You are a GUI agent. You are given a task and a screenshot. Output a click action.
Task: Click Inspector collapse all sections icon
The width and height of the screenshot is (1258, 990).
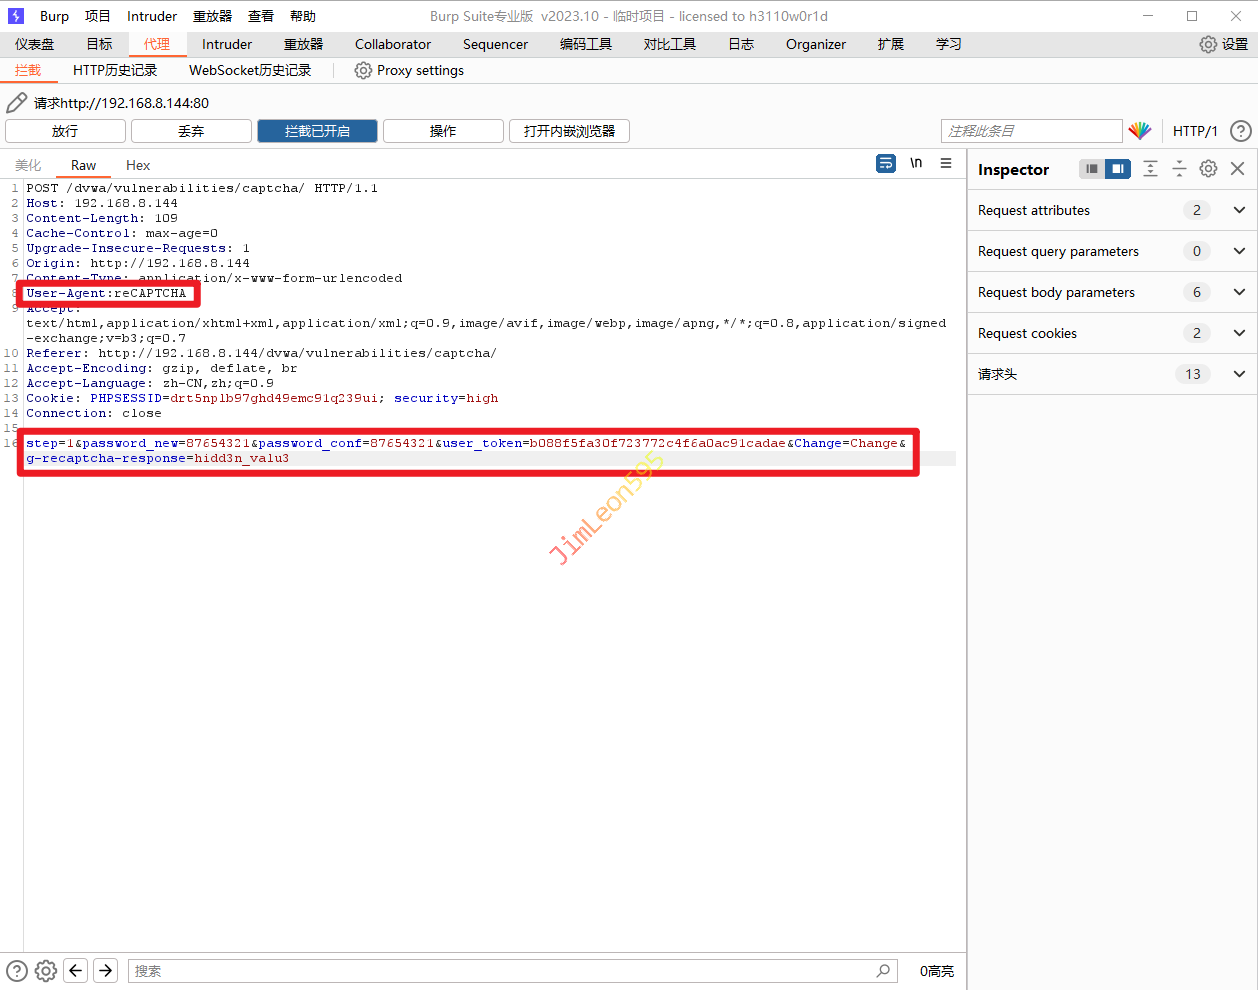point(1179,169)
